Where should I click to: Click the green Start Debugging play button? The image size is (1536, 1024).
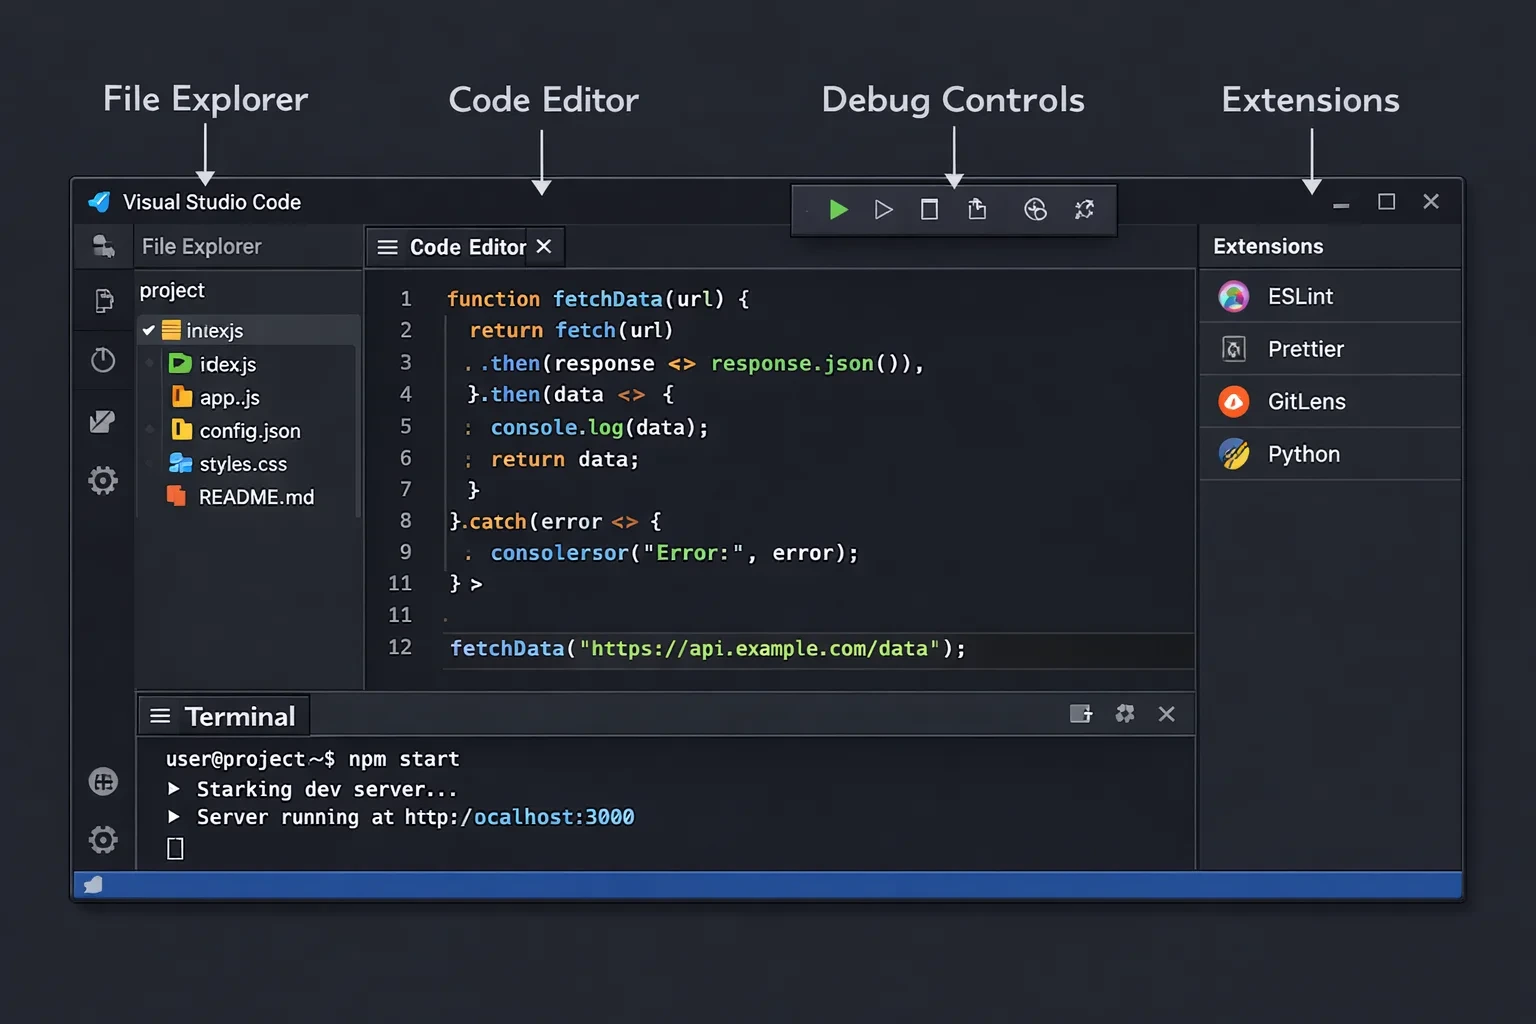(838, 209)
